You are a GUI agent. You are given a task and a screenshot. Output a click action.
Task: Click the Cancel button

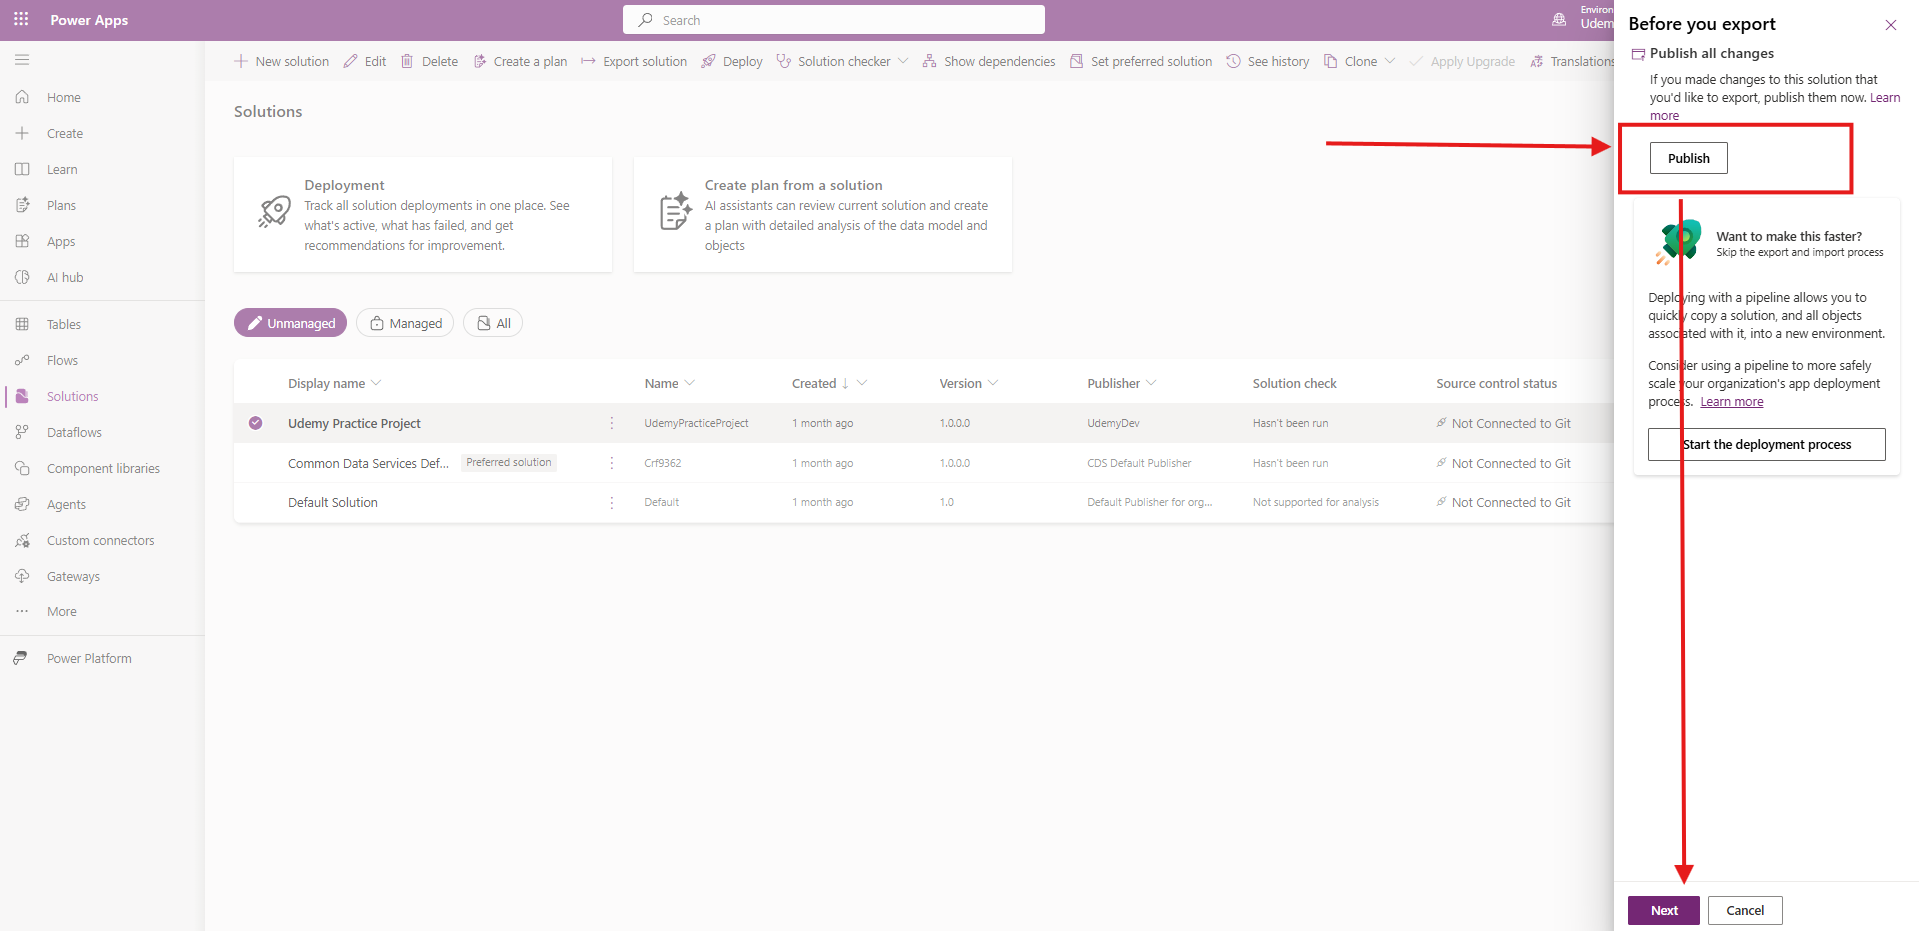click(x=1745, y=910)
